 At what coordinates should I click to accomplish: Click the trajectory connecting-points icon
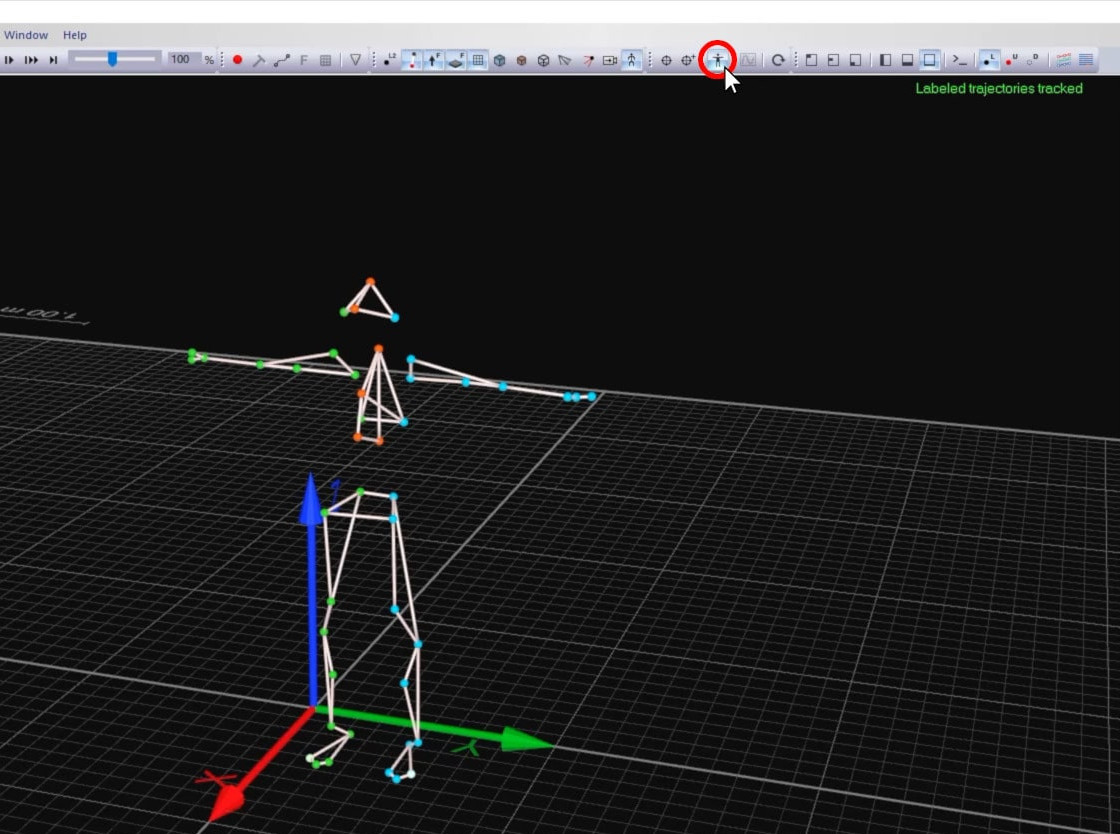[281, 60]
